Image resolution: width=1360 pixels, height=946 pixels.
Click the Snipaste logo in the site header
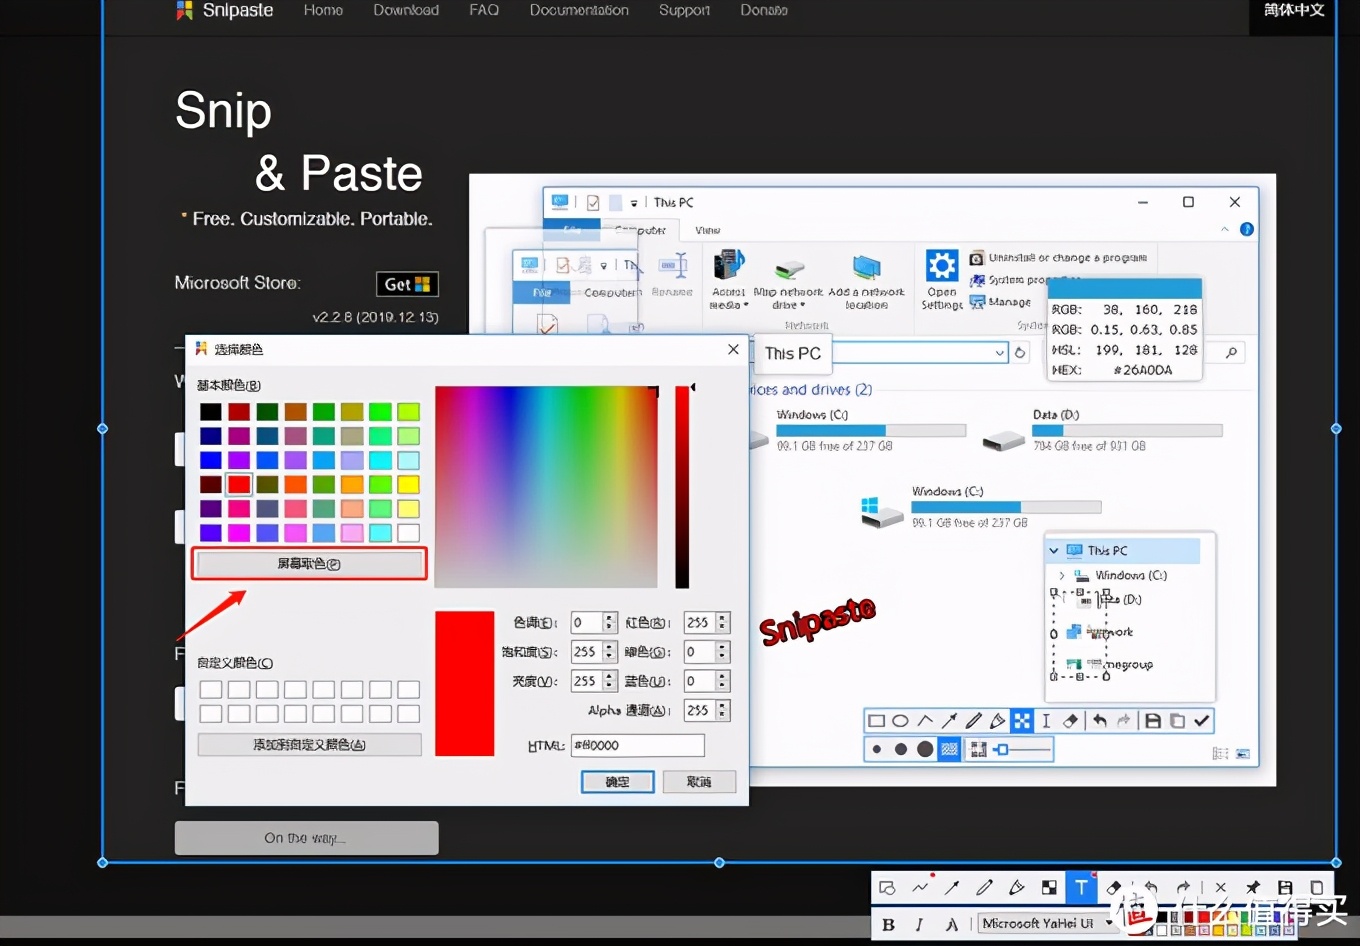point(225,10)
